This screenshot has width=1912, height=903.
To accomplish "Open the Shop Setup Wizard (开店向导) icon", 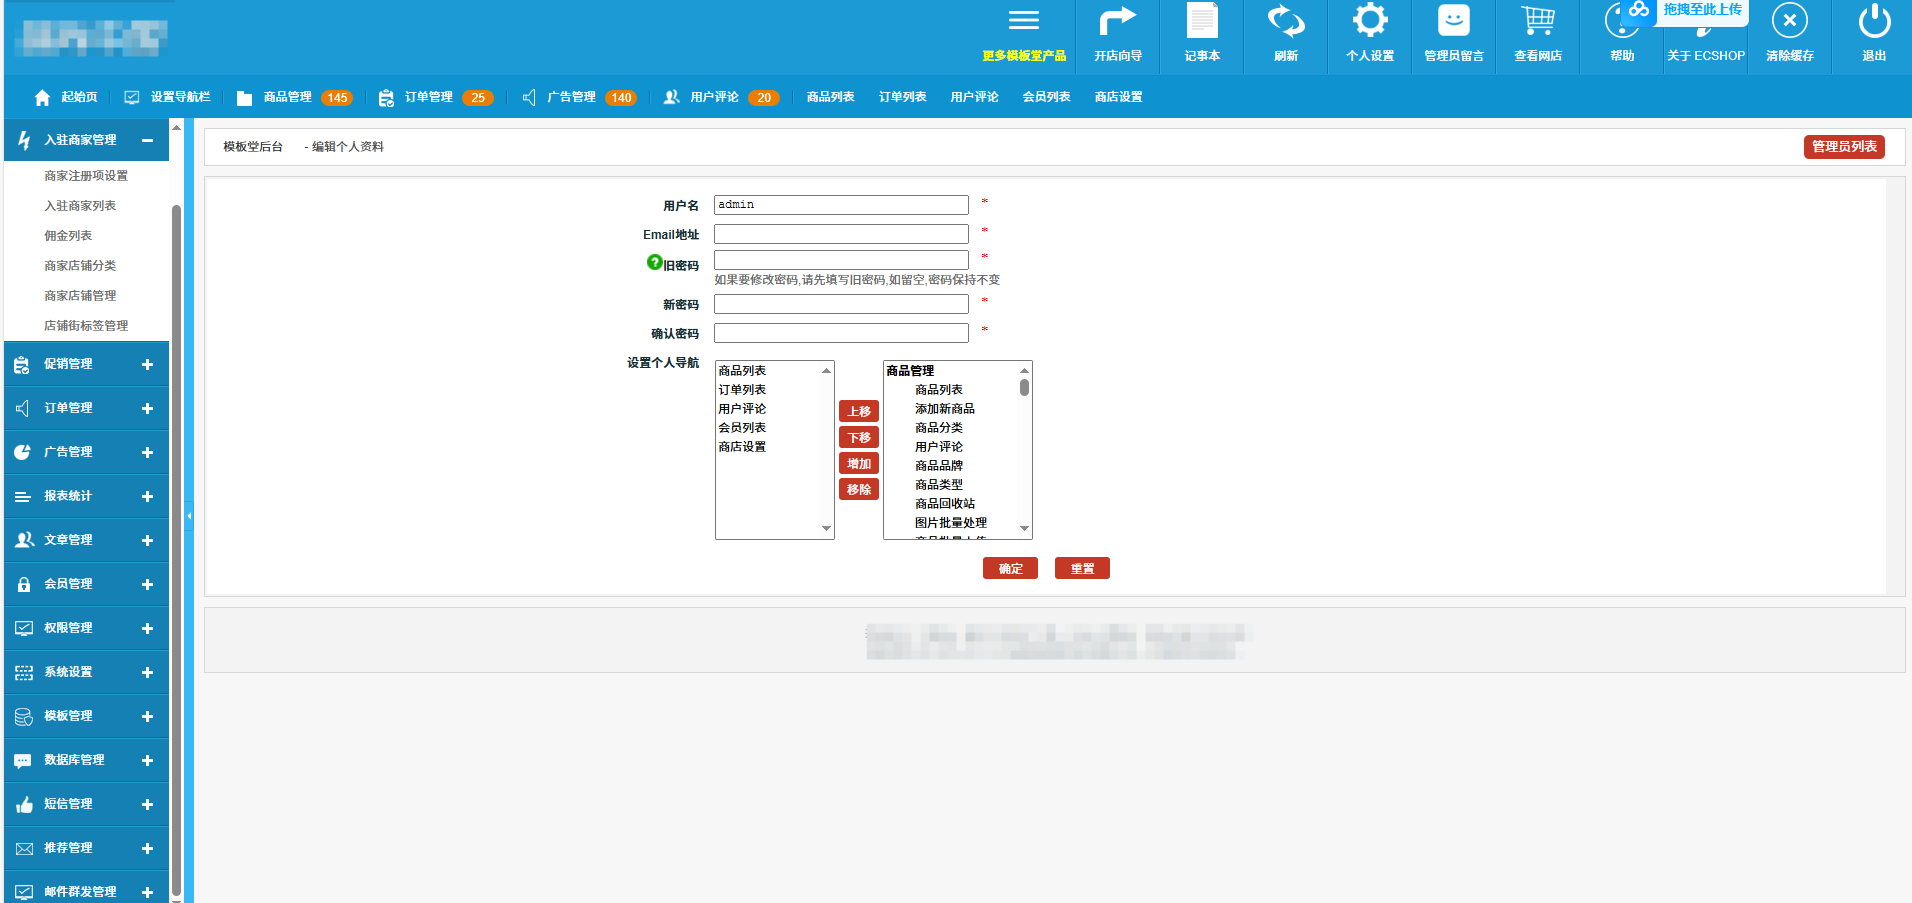I will pos(1118,24).
